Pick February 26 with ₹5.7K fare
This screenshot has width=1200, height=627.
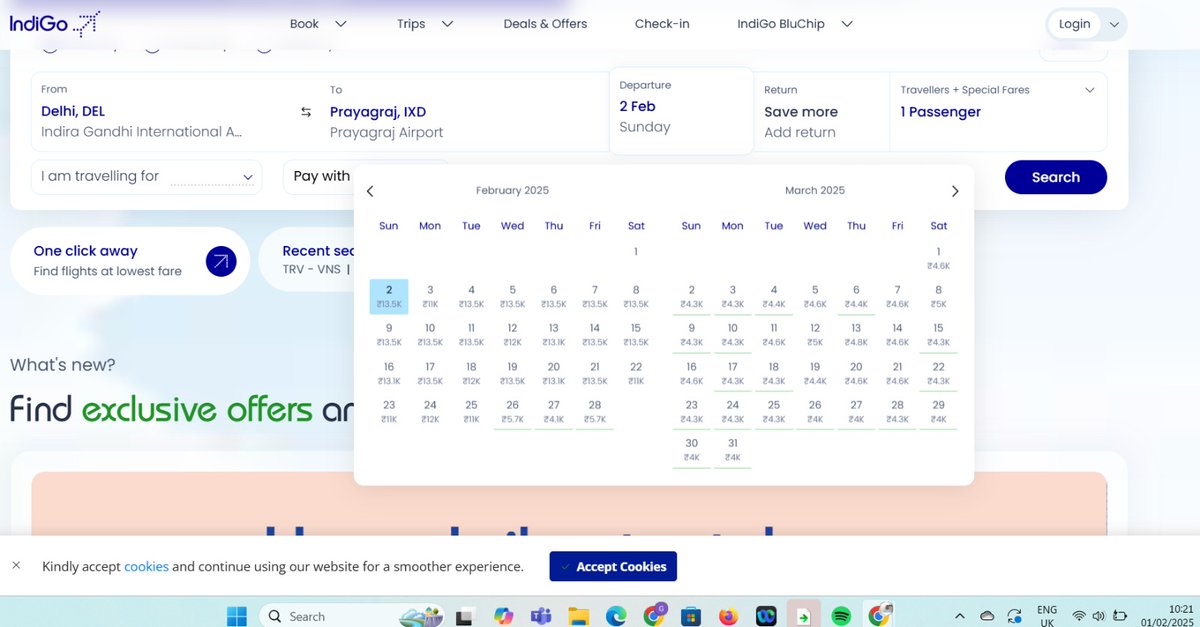click(512, 411)
